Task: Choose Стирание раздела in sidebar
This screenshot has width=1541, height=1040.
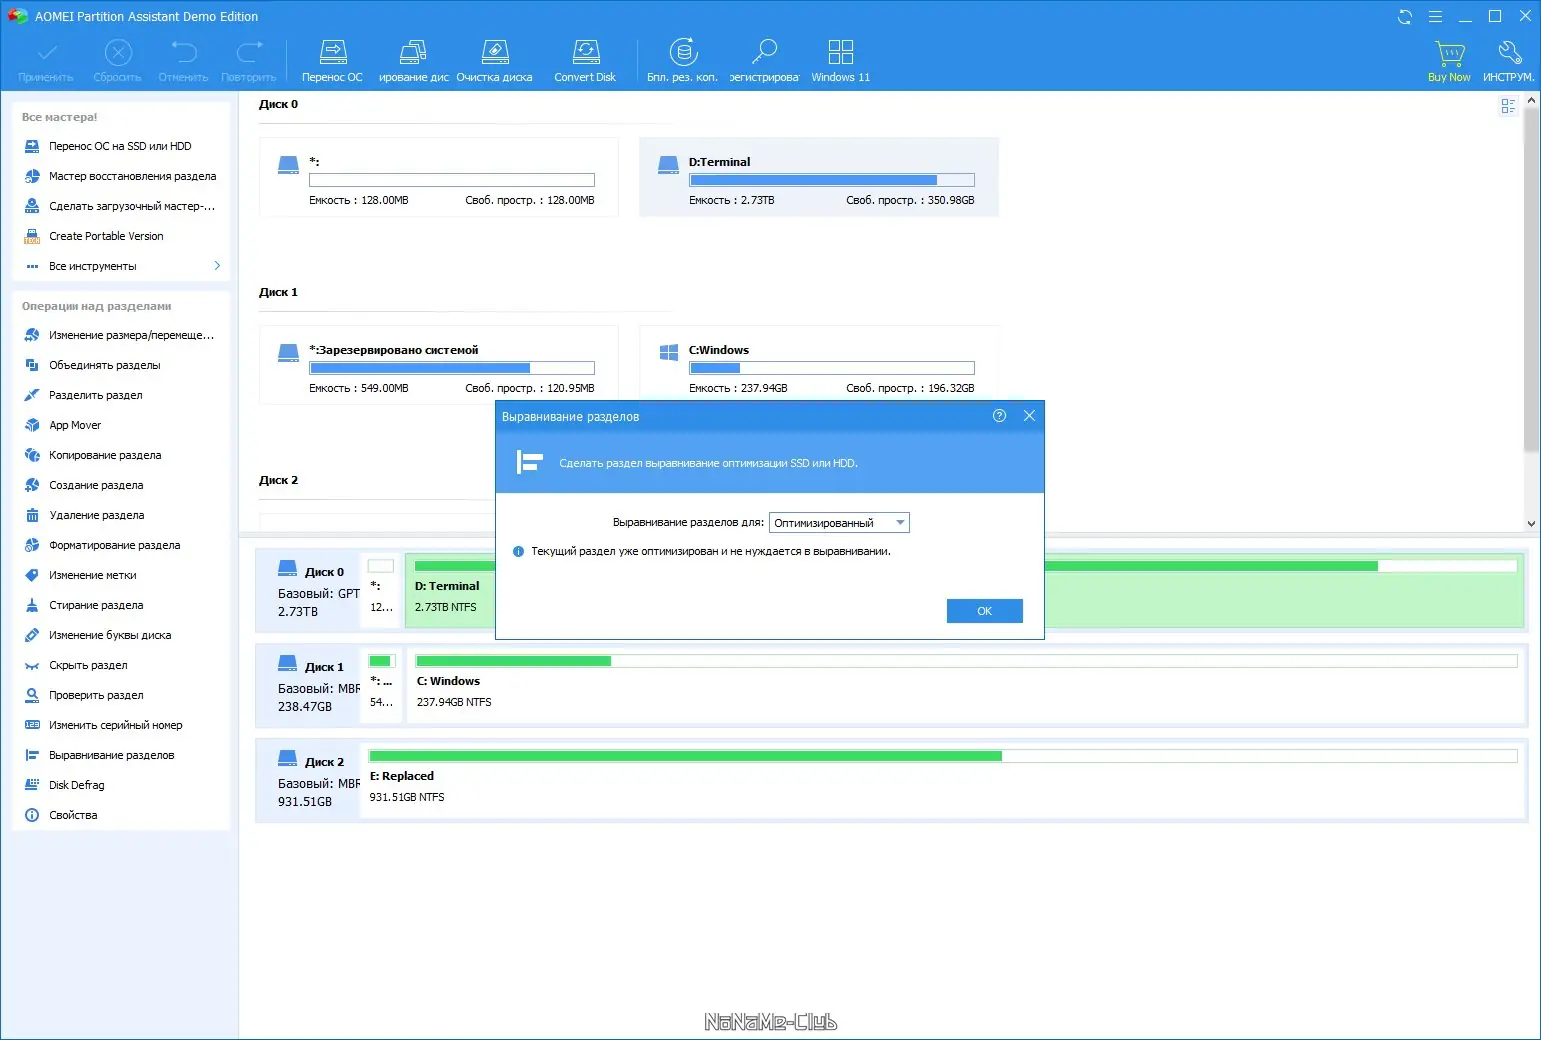Action: click(120, 605)
